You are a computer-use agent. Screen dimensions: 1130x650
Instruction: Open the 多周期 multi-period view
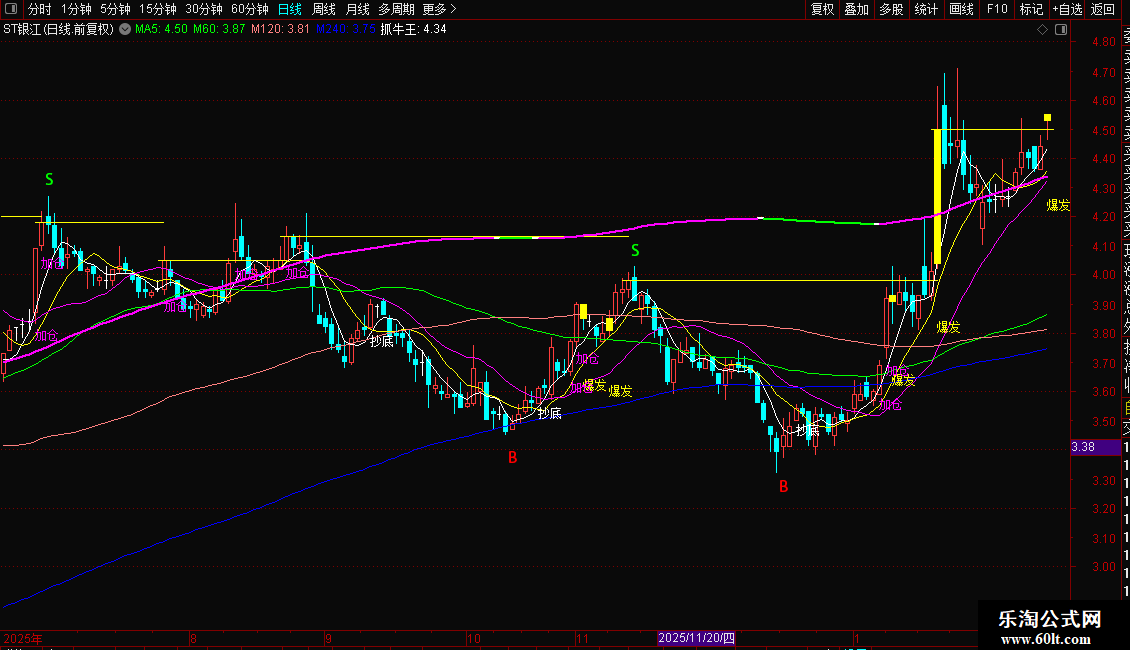click(396, 9)
